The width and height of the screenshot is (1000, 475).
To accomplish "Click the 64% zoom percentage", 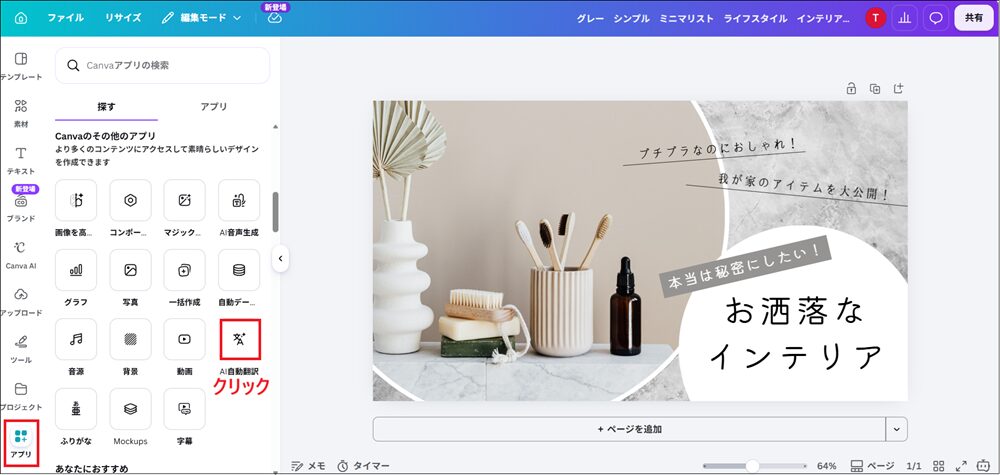I will click(x=827, y=466).
